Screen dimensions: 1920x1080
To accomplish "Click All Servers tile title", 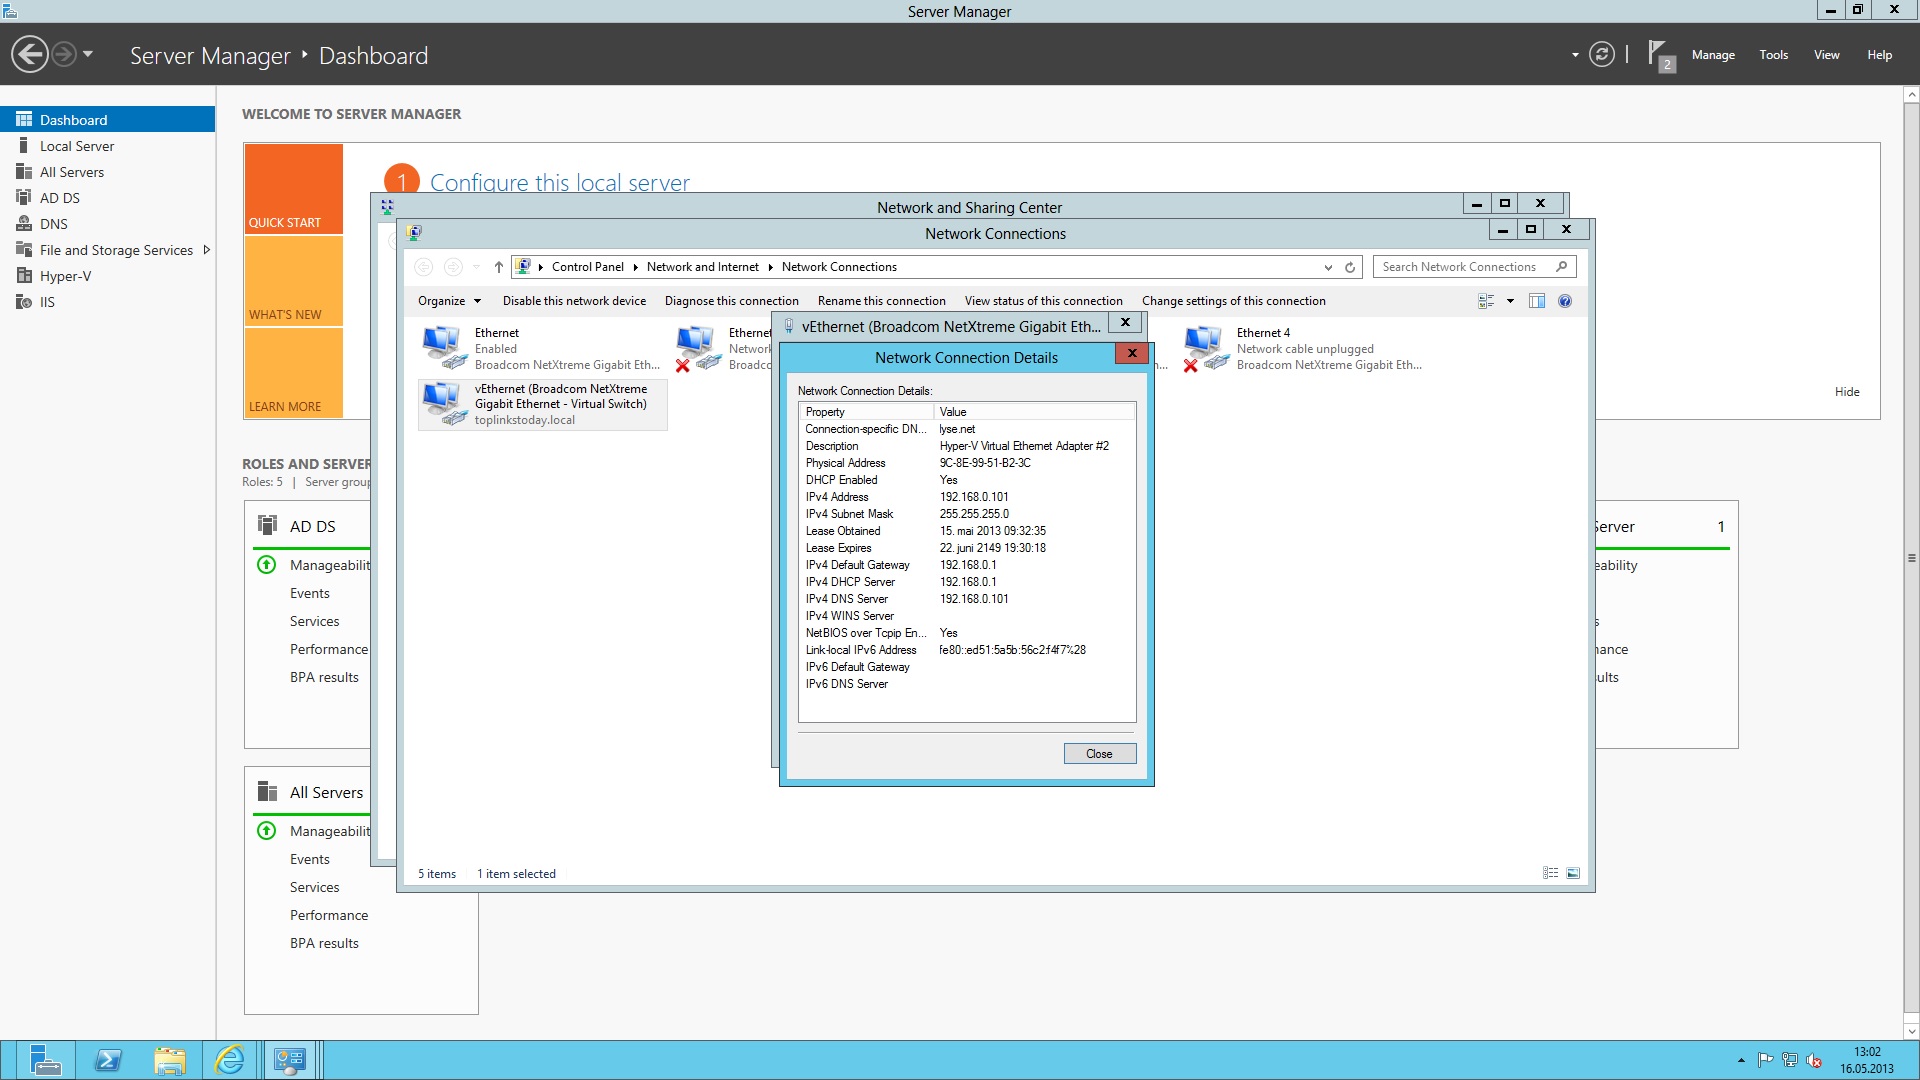I will [326, 792].
